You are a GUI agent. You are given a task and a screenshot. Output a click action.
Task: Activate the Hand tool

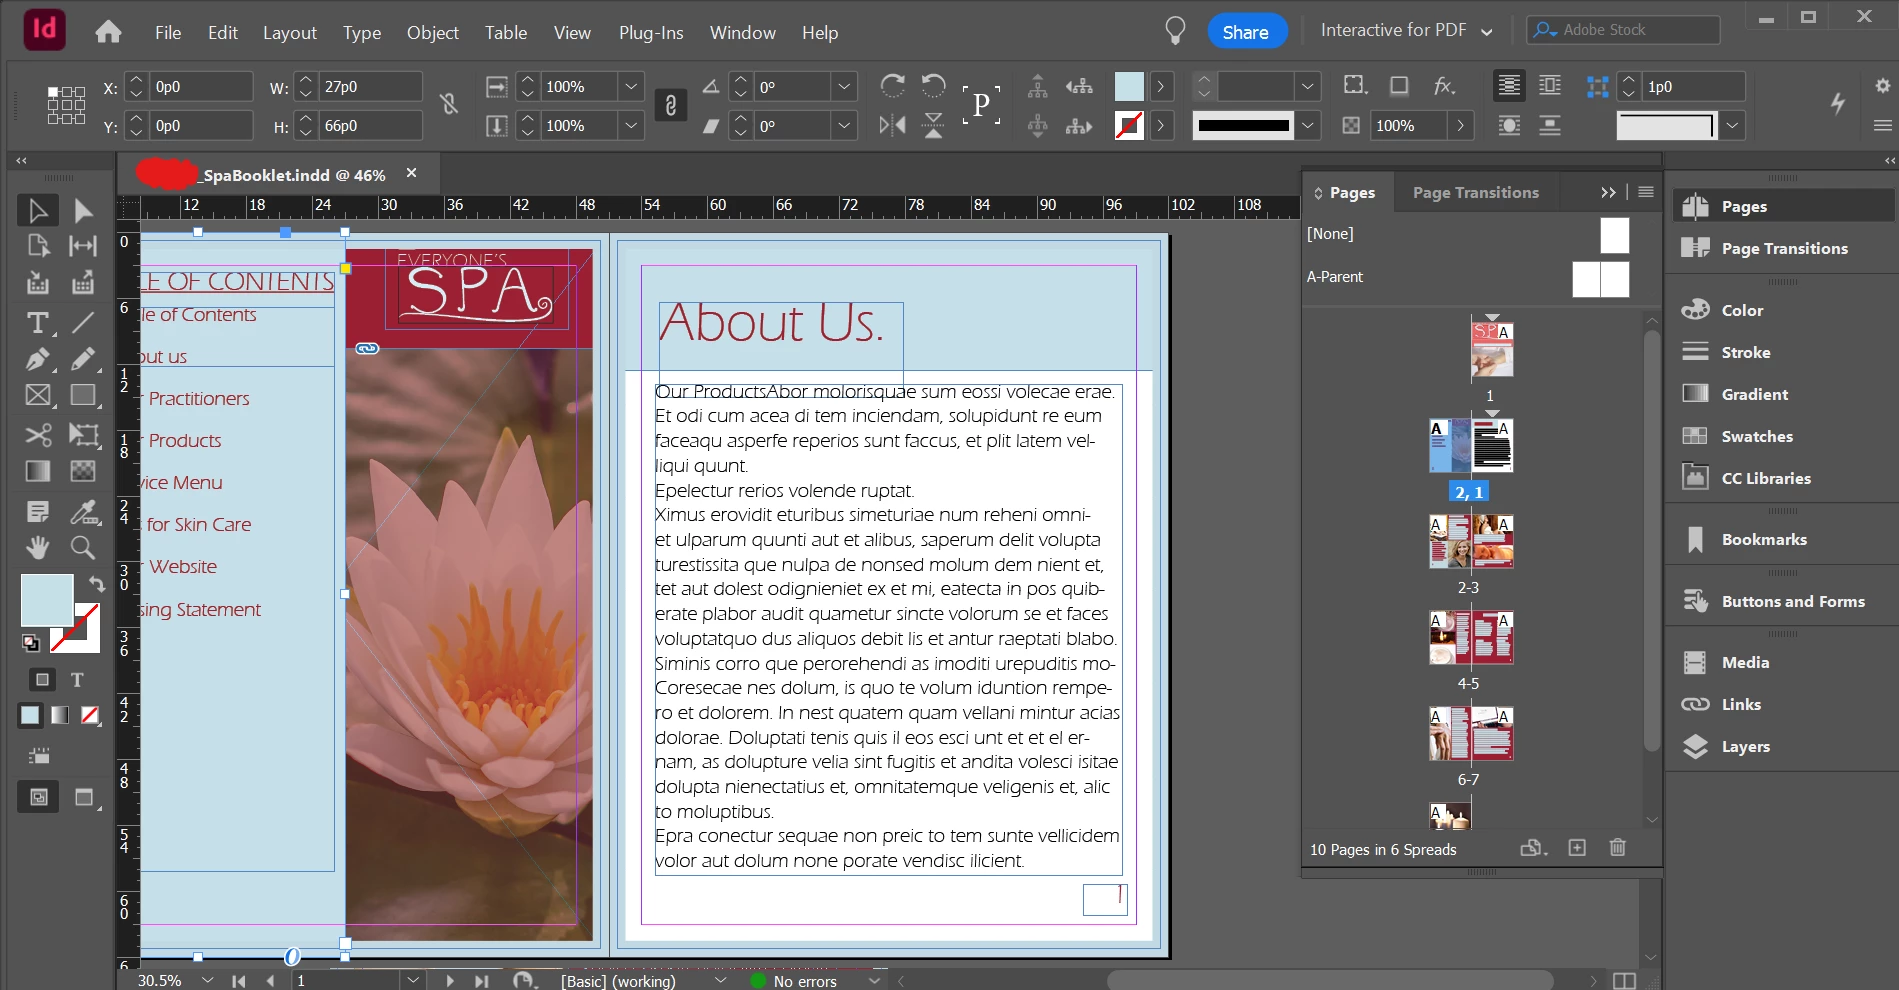click(37, 547)
